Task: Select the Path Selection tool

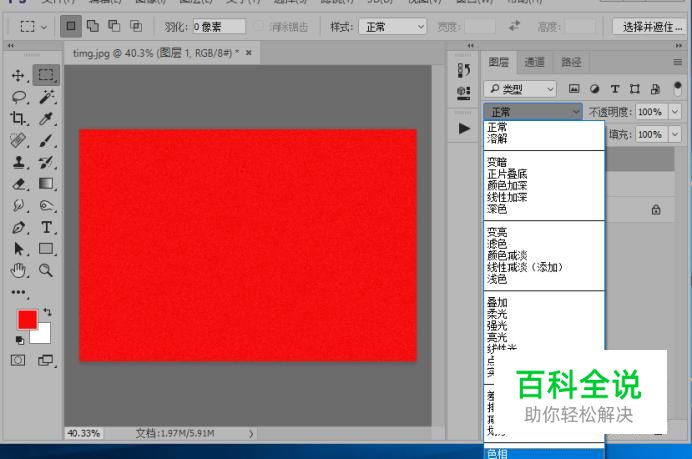Action: click(19, 249)
